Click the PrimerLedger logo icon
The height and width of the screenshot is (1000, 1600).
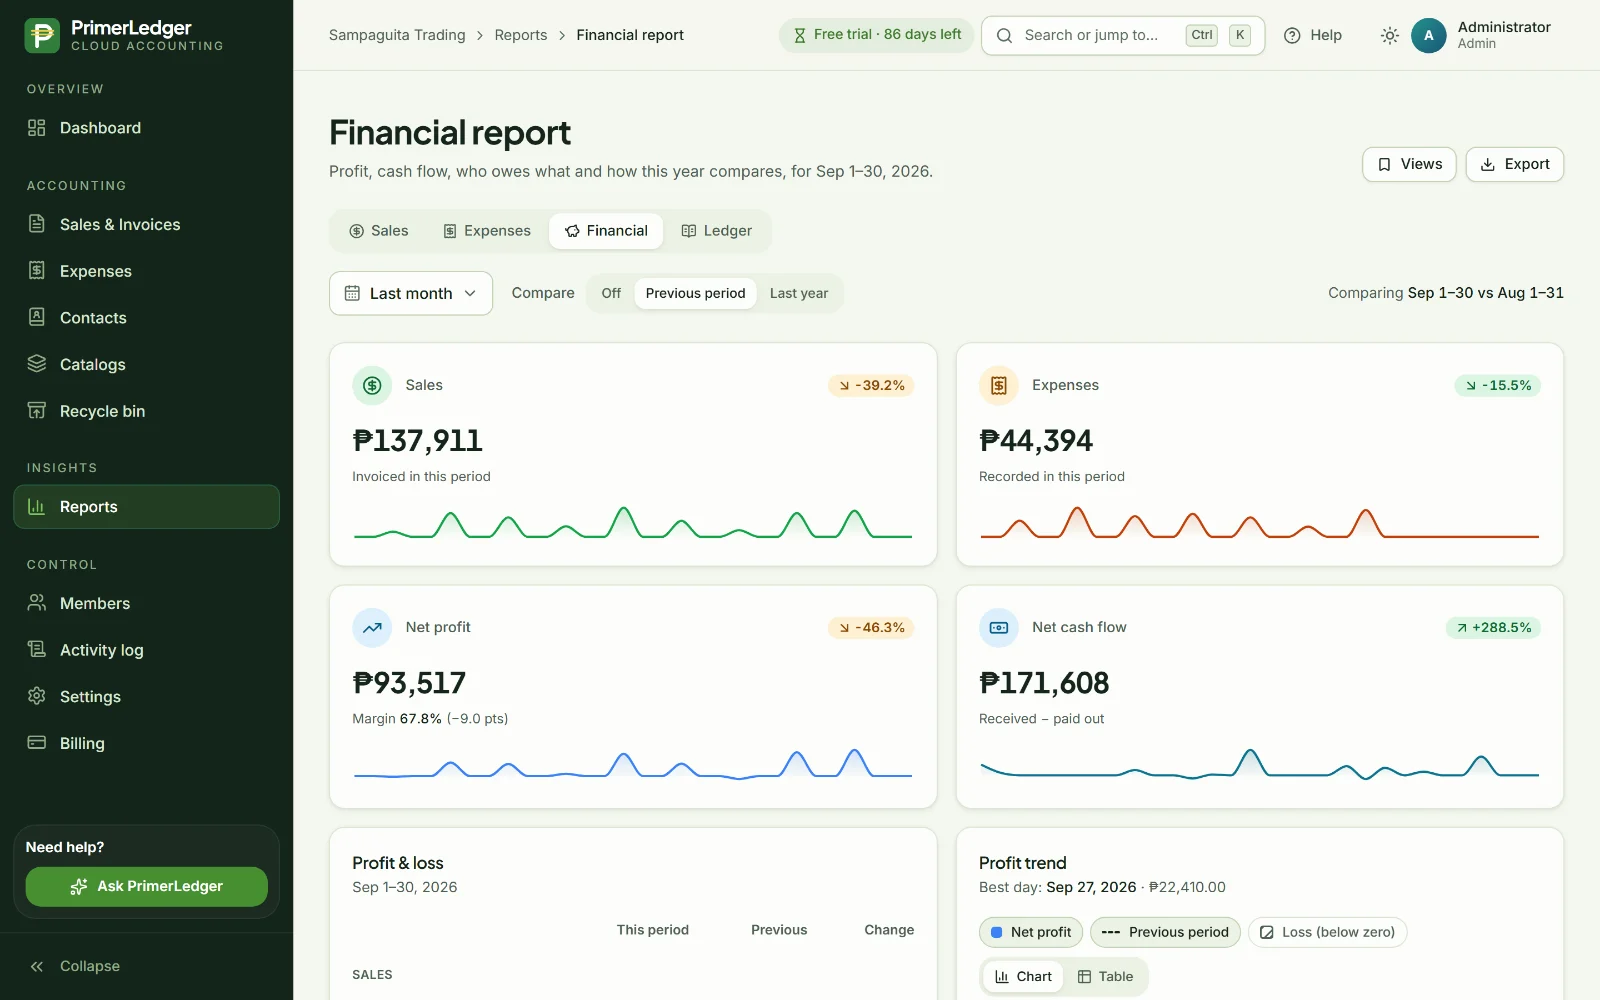click(42, 35)
